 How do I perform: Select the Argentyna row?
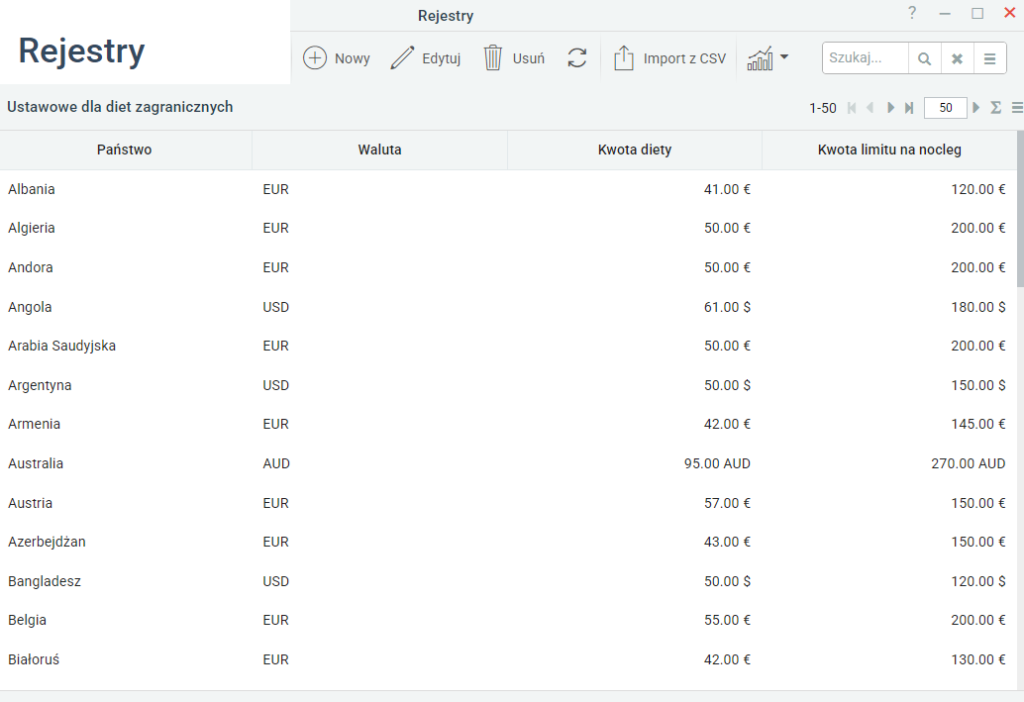point(508,385)
